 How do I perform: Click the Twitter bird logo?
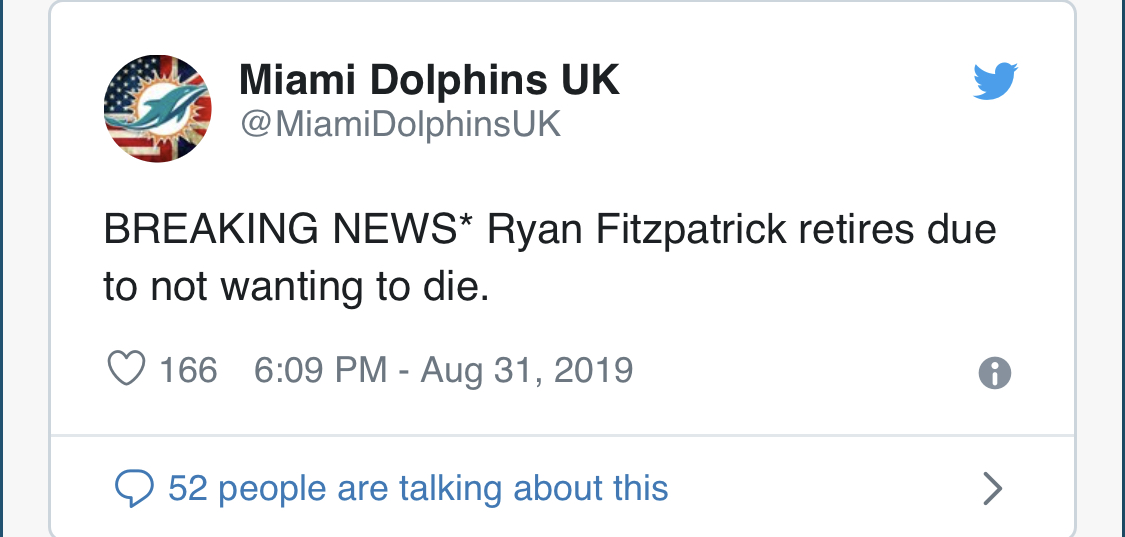995,82
